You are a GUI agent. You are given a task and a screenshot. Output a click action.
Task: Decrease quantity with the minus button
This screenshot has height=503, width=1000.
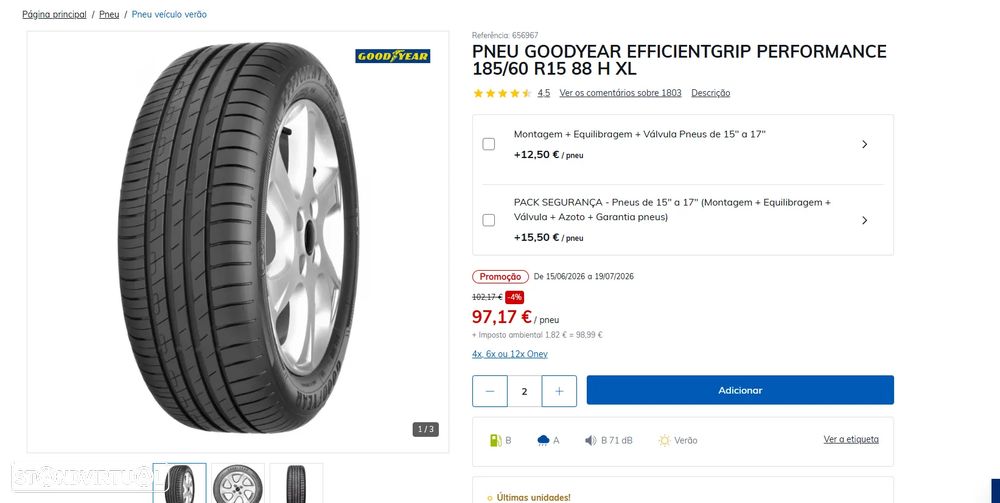(490, 391)
